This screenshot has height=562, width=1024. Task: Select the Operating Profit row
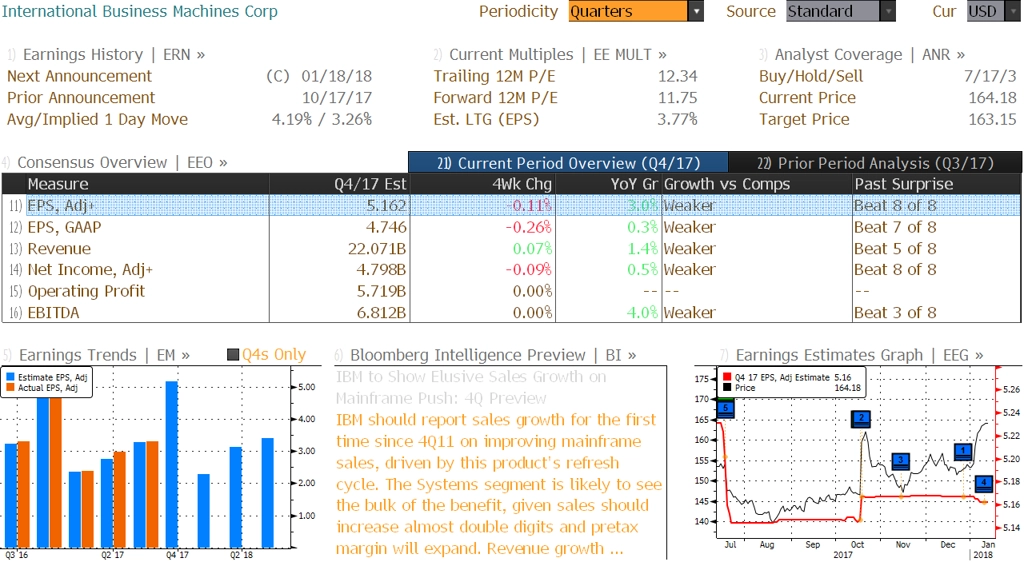pyautogui.click(x=511, y=291)
